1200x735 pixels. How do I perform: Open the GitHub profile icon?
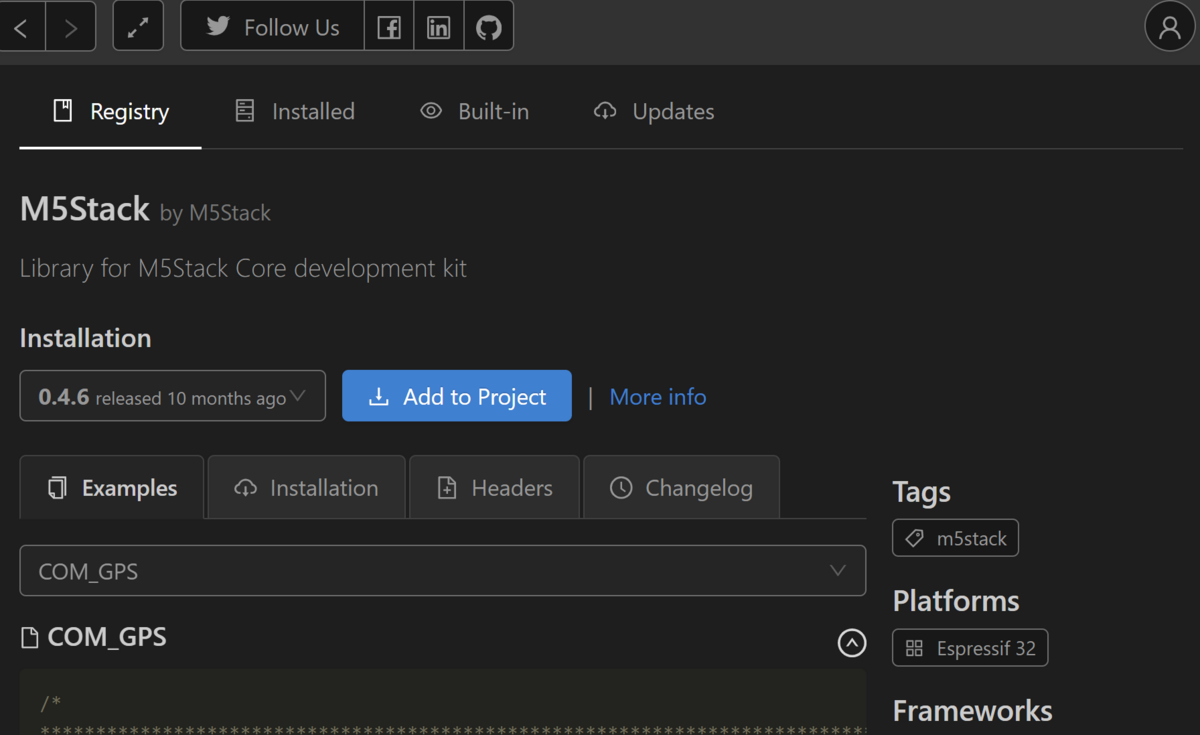pyautogui.click(x=489, y=26)
